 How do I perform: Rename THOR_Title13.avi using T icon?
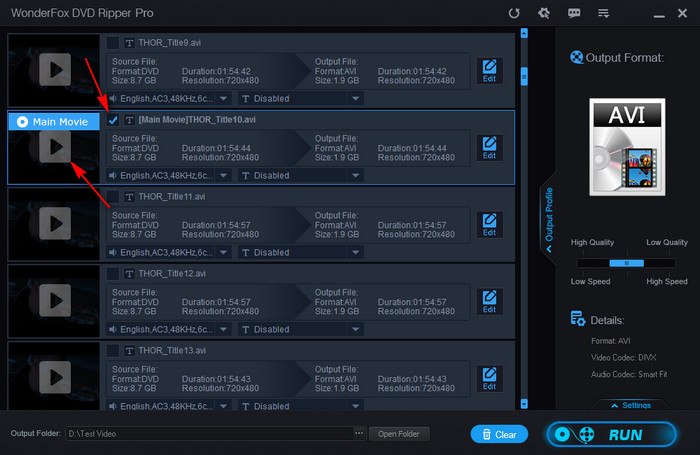pyautogui.click(x=129, y=351)
